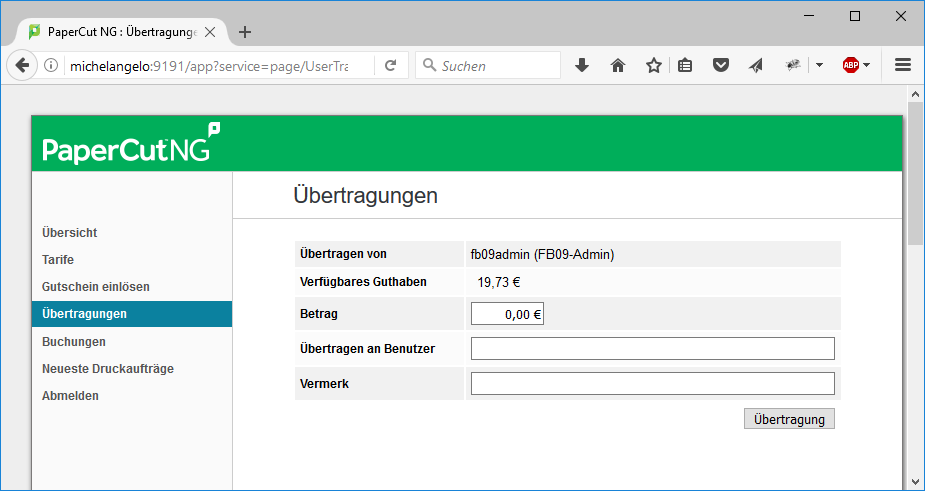
Task: Click the paper plane share icon
Action: tap(756, 66)
